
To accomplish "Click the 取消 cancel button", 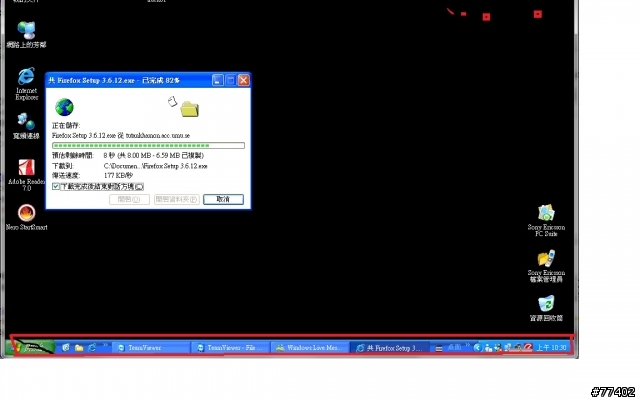I will point(223,199).
